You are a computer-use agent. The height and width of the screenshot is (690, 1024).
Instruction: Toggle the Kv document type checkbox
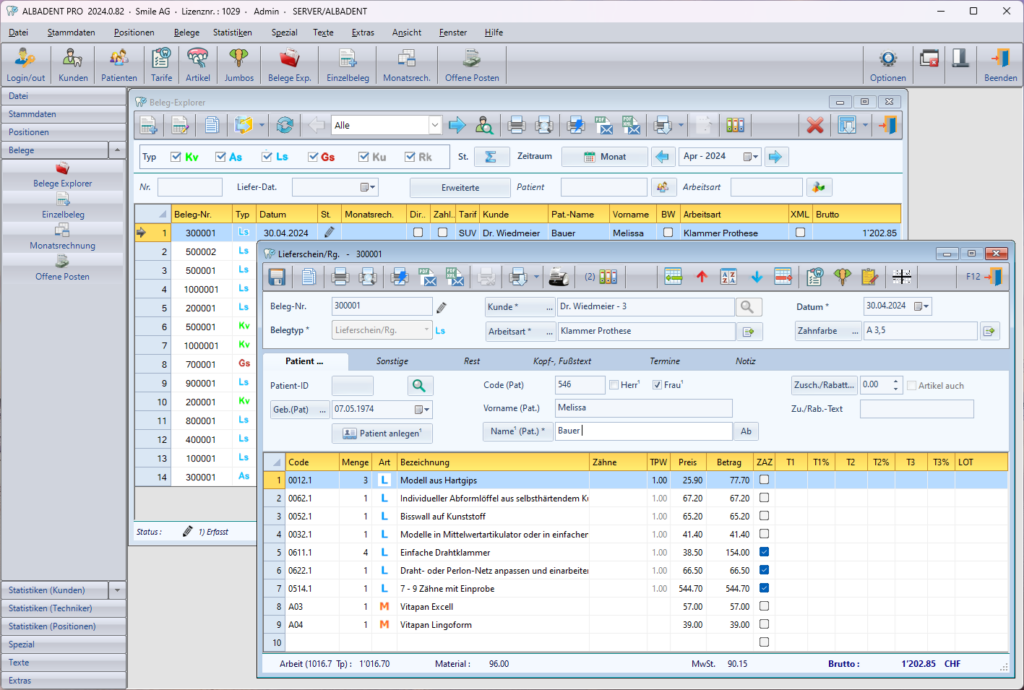(x=177, y=157)
